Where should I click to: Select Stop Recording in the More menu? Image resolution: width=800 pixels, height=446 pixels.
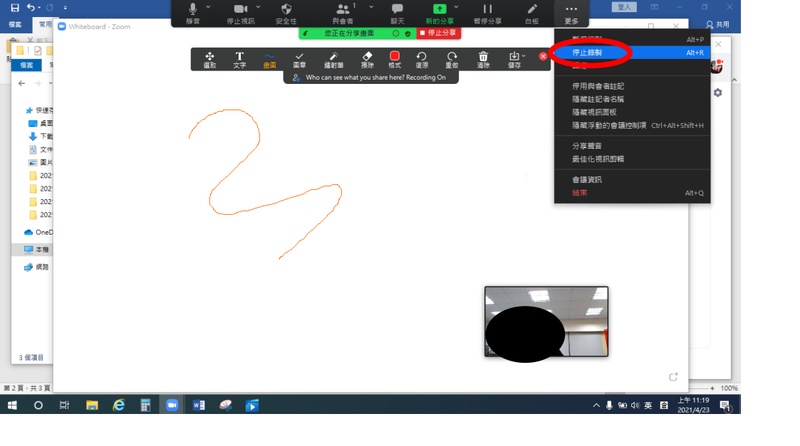click(x=632, y=53)
